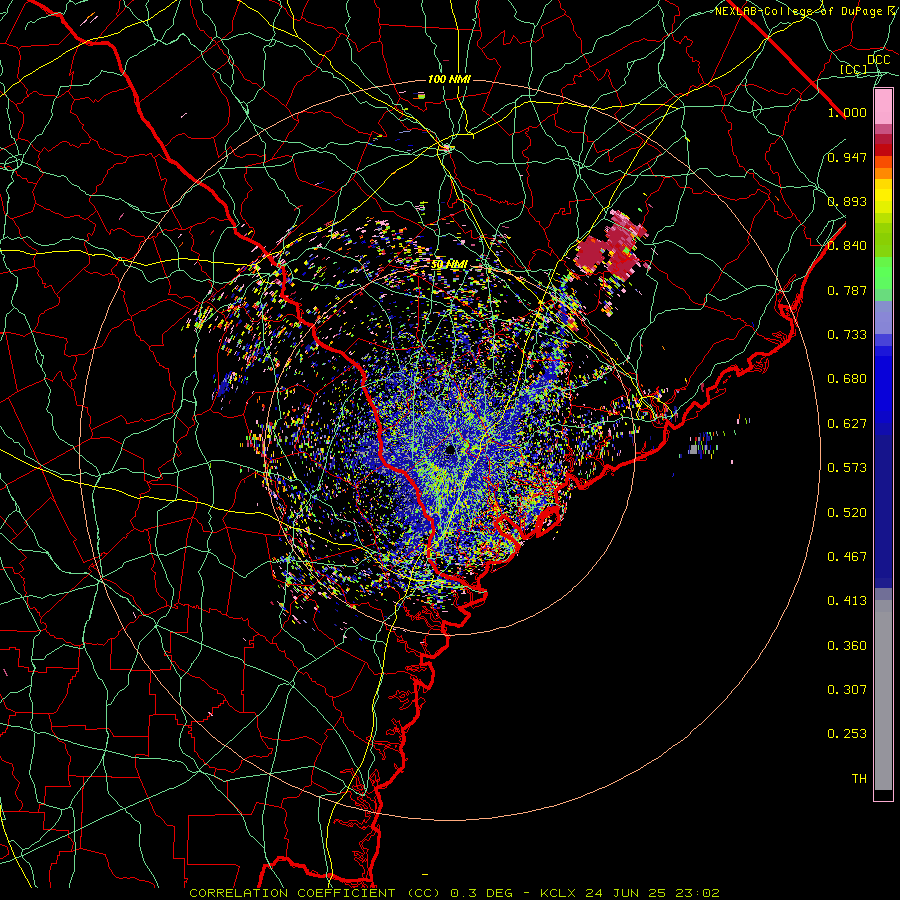
Task: Click the 0.467 scale value
Action: (x=847, y=557)
